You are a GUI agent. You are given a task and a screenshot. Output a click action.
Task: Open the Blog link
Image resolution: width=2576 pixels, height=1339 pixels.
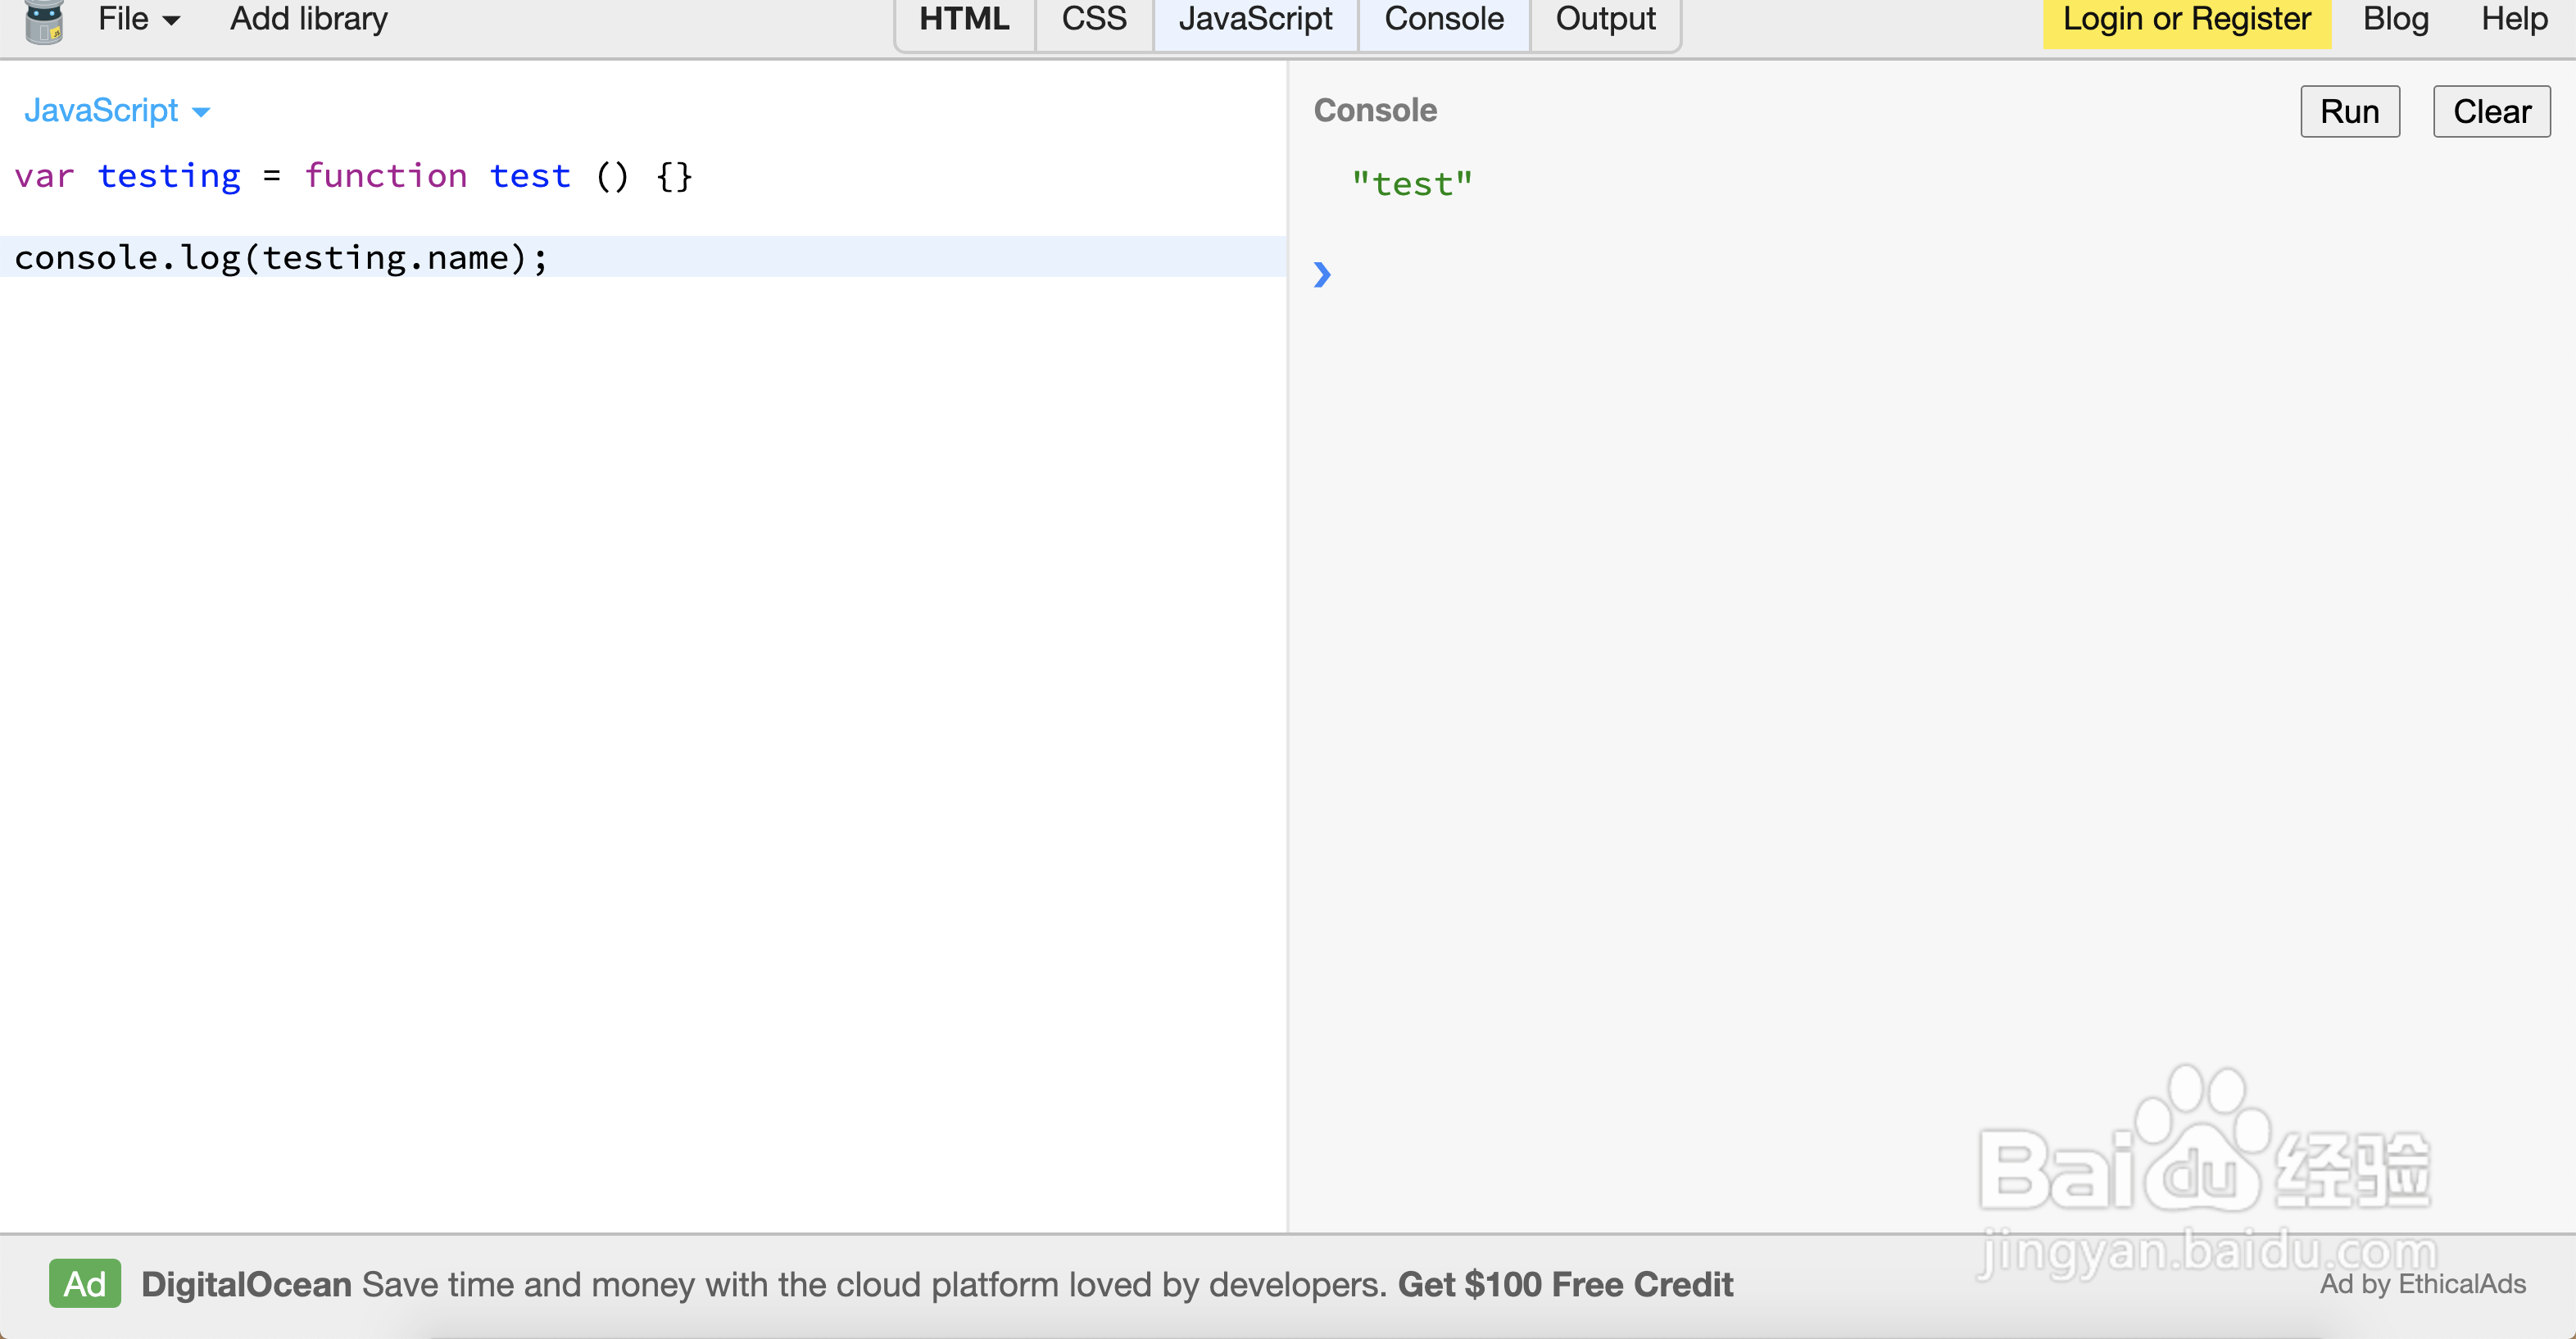2395,19
